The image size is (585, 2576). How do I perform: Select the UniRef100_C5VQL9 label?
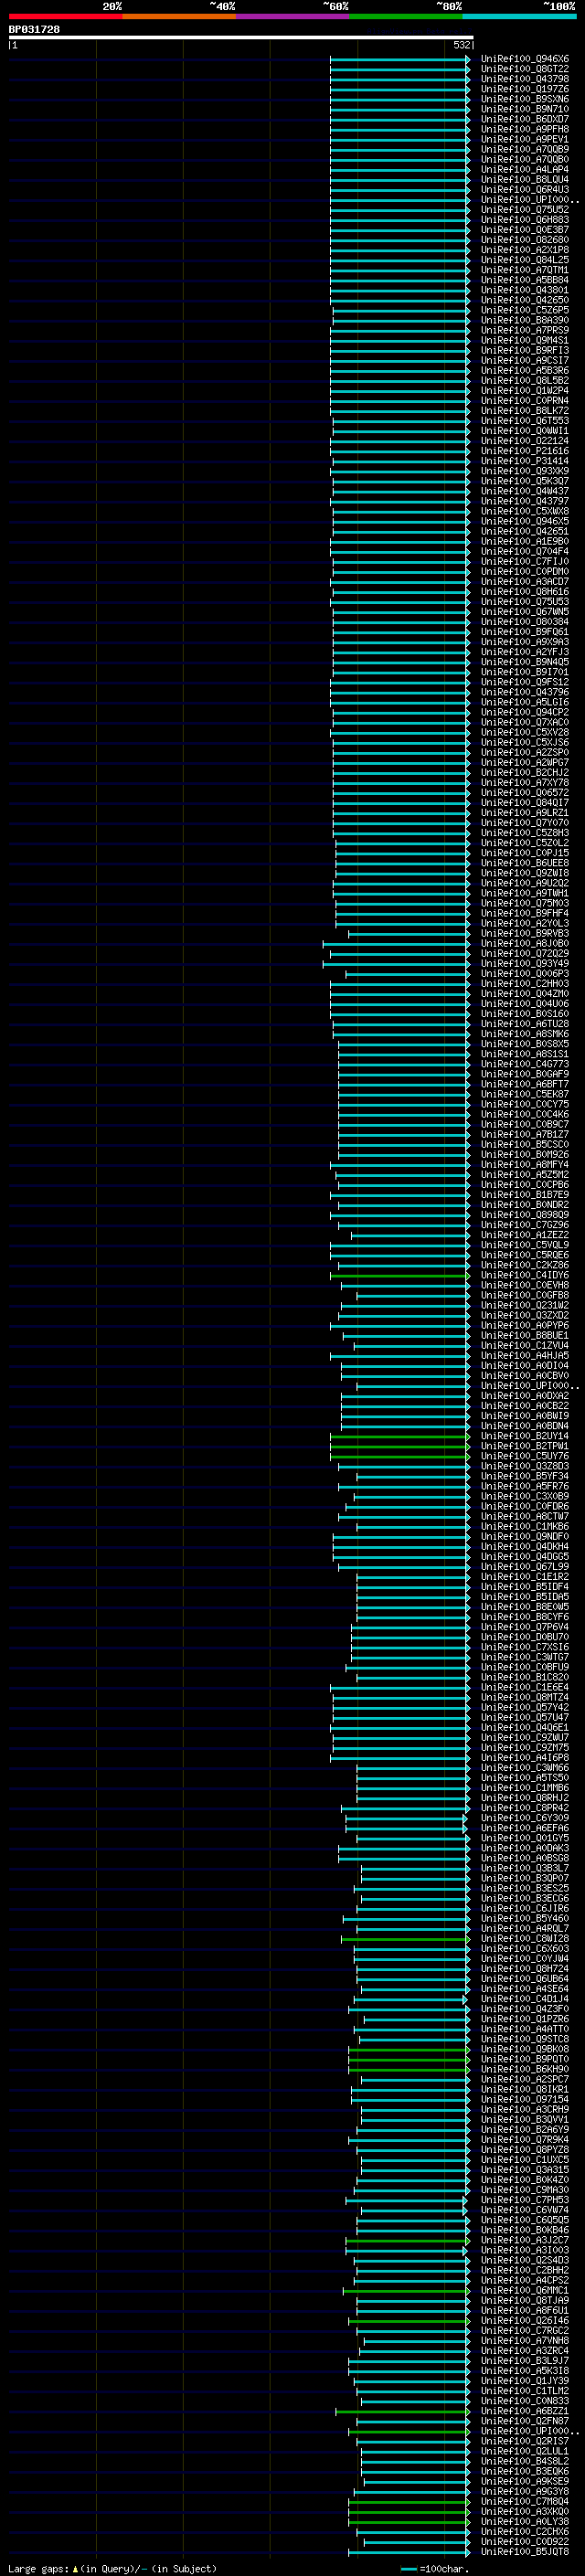[525, 1245]
